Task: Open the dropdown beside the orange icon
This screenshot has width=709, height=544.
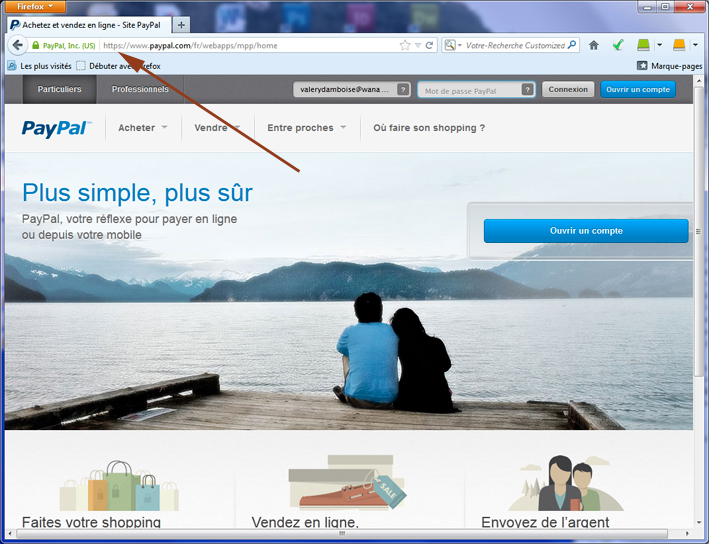Action: pos(695,45)
